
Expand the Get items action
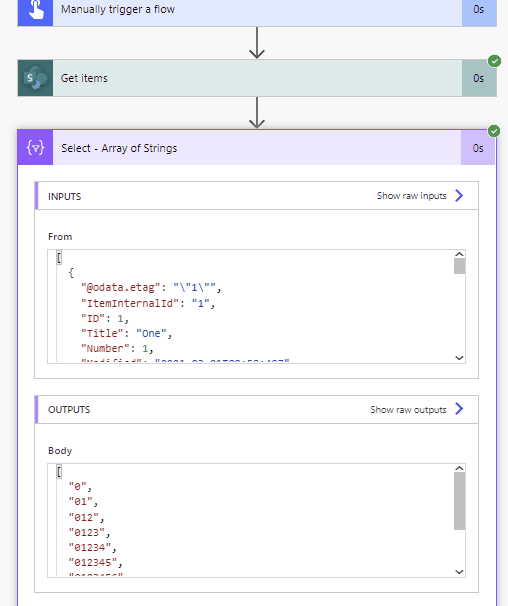click(257, 78)
